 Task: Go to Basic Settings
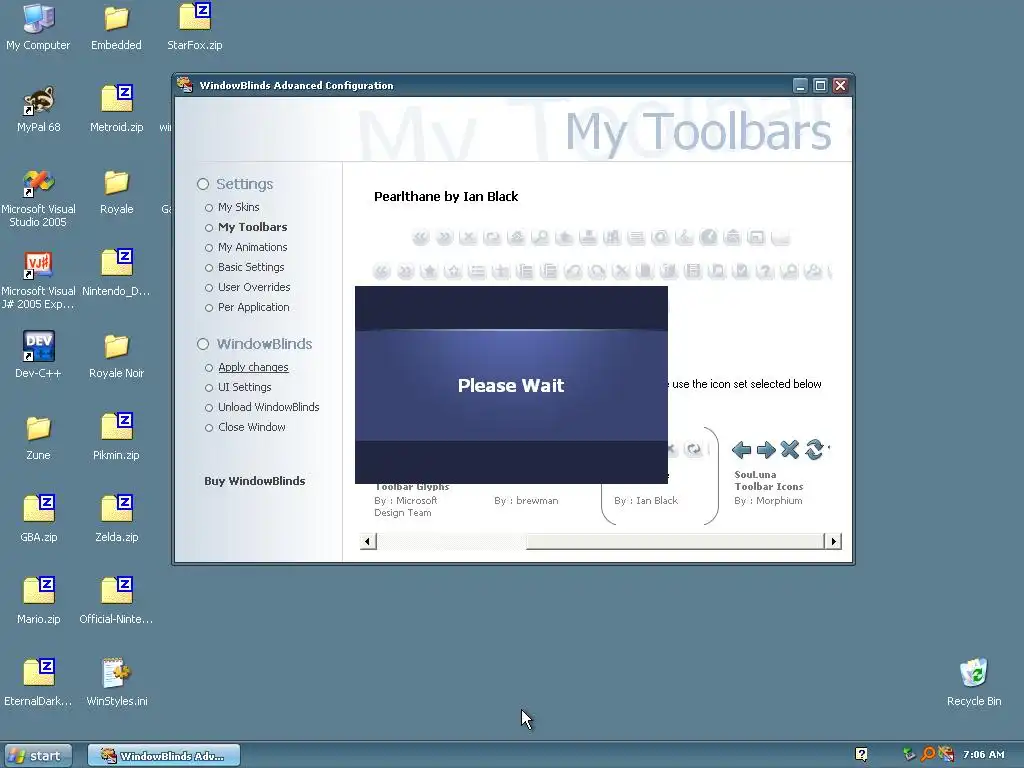click(x=251, y=267)
